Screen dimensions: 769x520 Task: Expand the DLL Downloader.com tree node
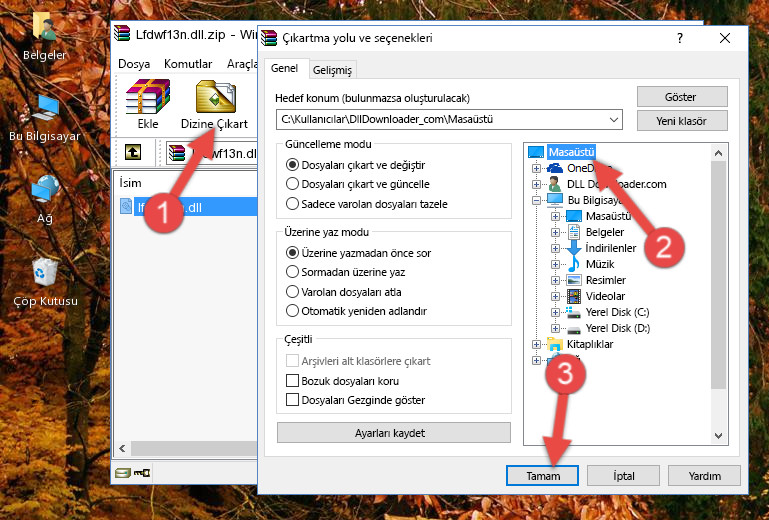coord(537,184)
